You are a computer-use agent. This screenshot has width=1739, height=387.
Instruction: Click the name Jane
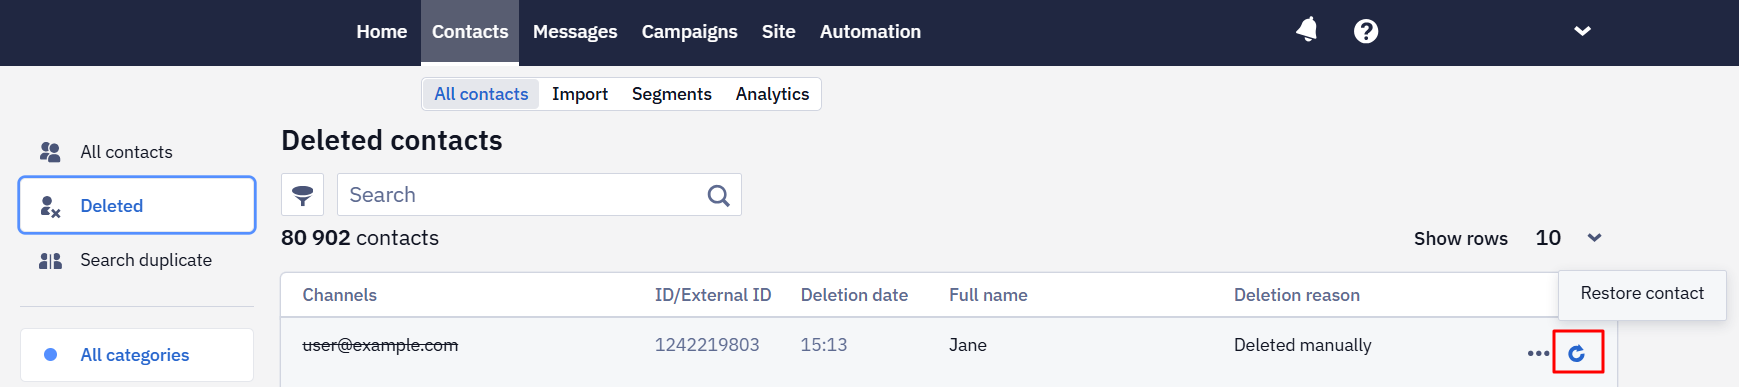(x=968, y=345)
